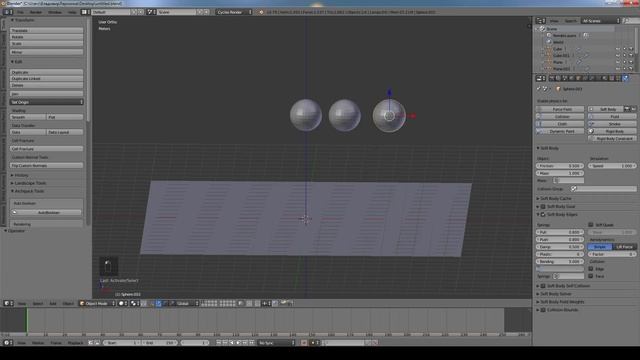Open the Render menu
Viewport: 640px width, 360px height.
(x=36, y=12)
